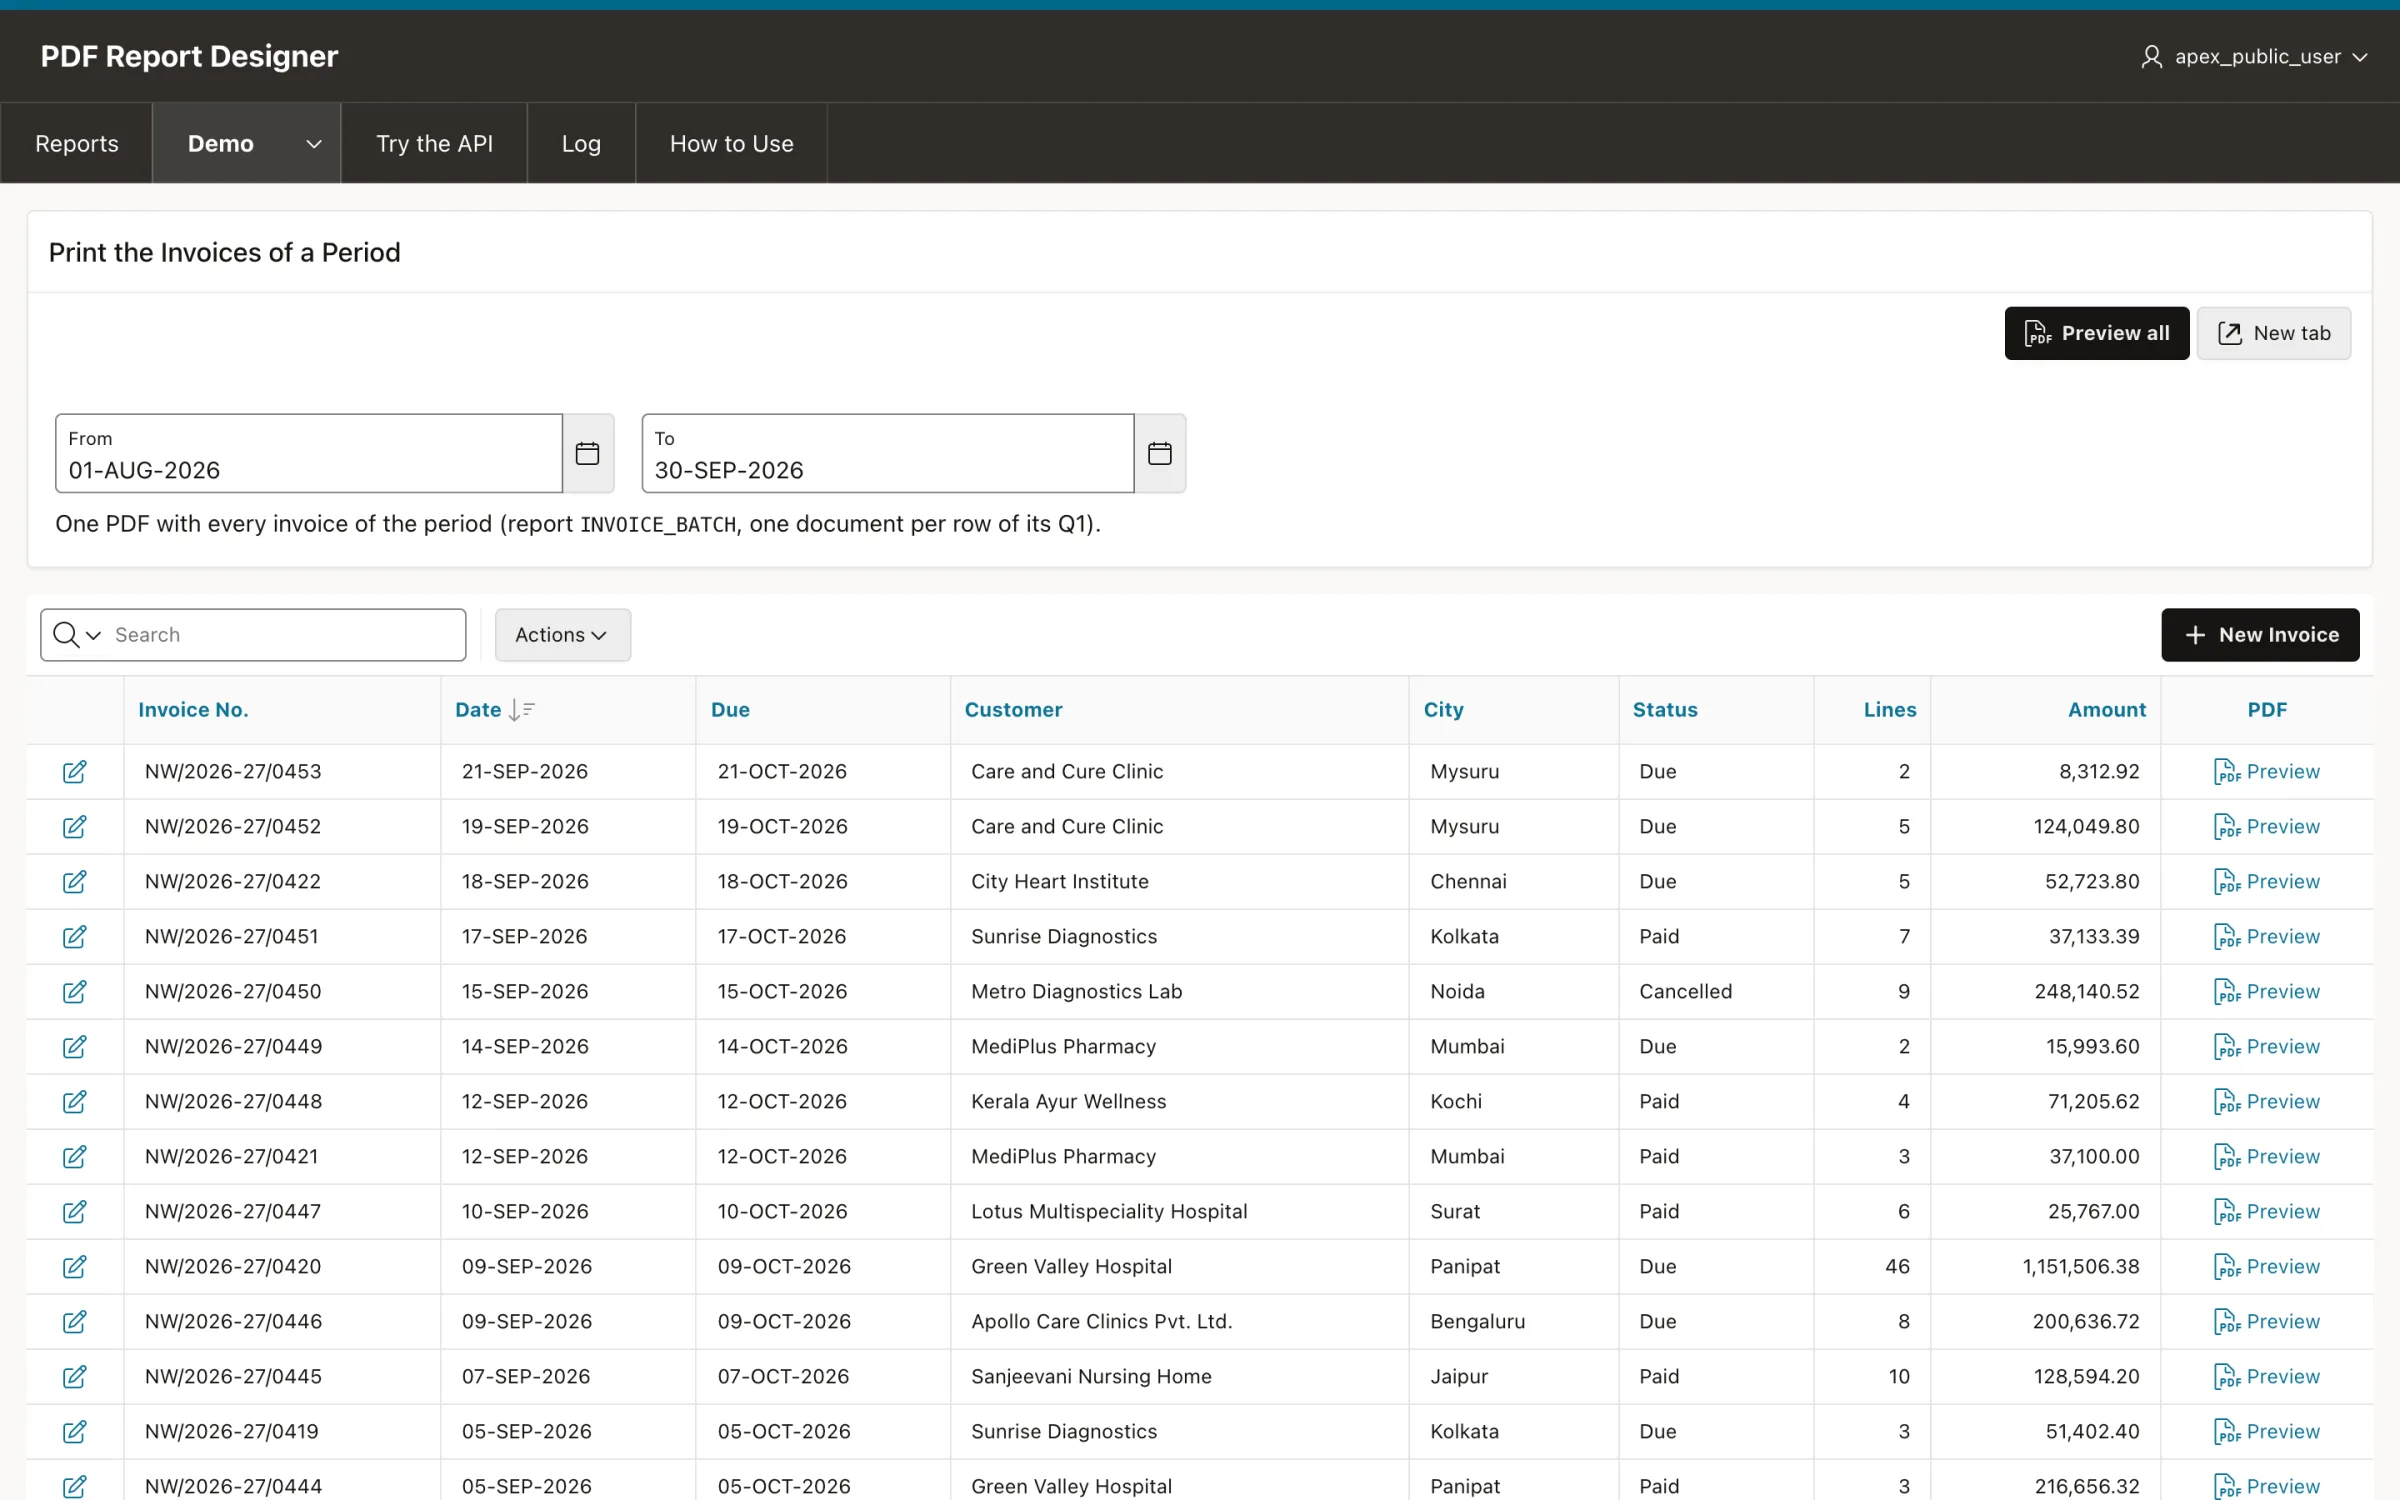Click the PDF Report Designer title
The image size is (2400, 1500).
tap(189, 56)
